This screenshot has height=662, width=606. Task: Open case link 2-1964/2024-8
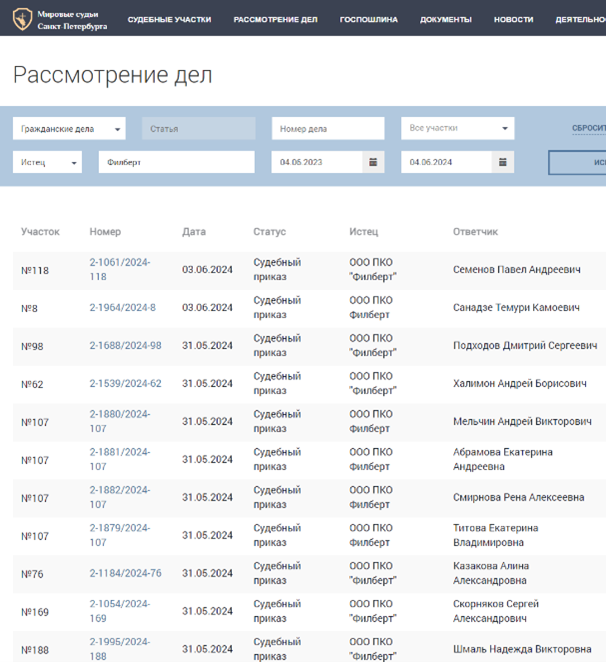(122, 308)
